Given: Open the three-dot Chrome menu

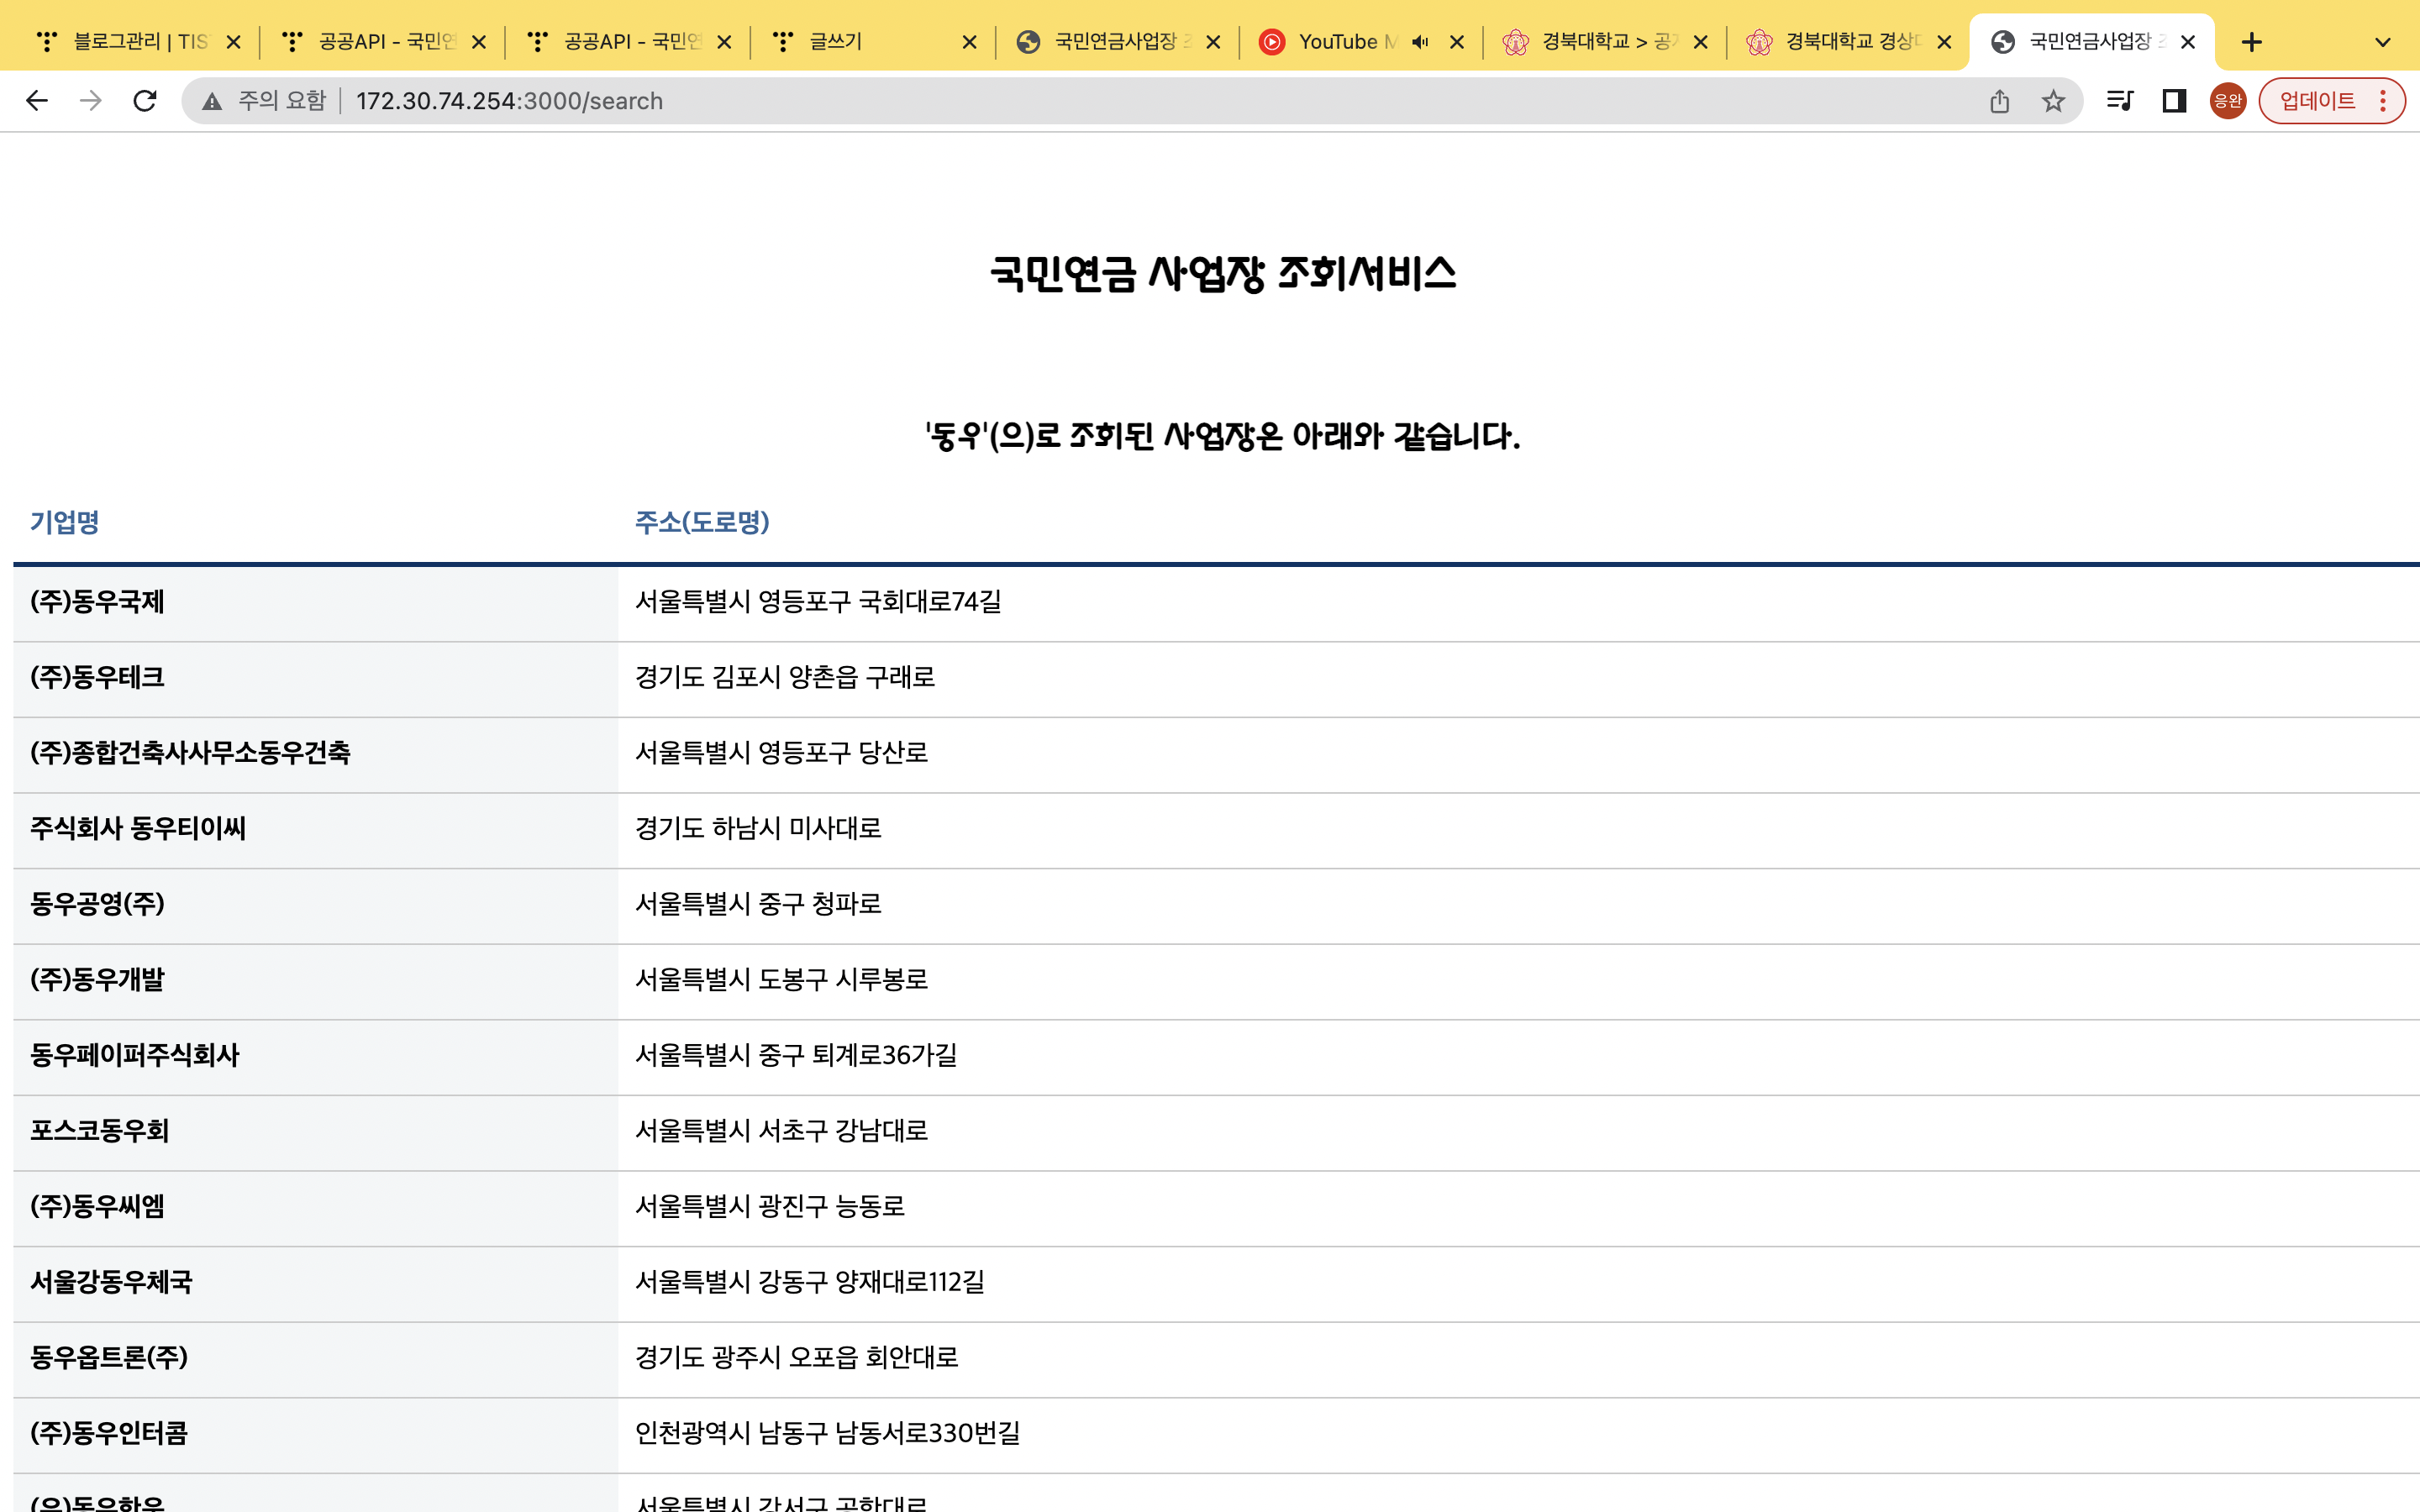Looking at the screenshot, I should pyautogui.click(x=2383, y=101).
